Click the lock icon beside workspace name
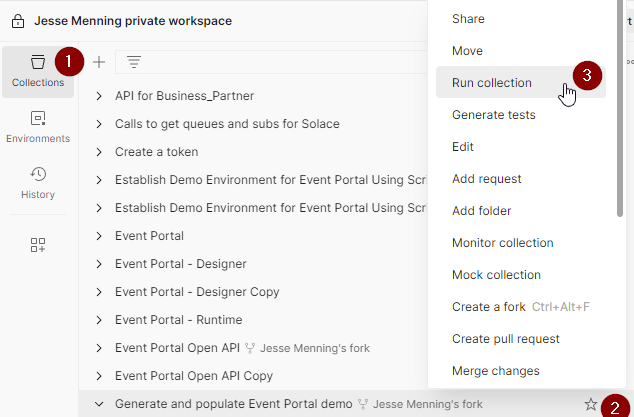Viewport: 634px width, 417px height. [18, 21]
